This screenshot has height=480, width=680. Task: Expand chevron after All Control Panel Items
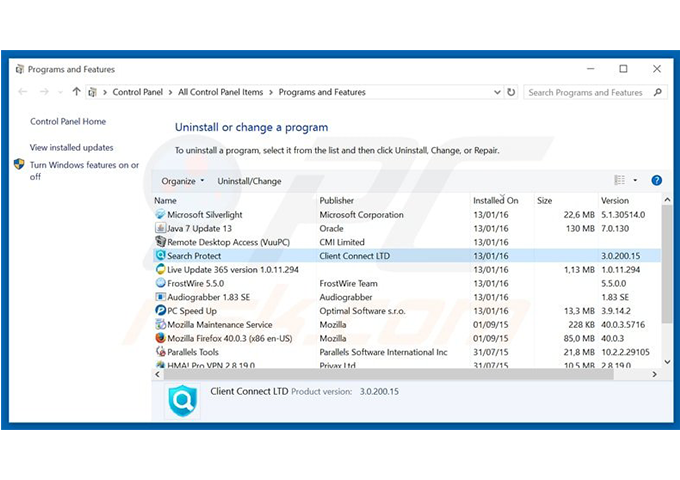271,92
